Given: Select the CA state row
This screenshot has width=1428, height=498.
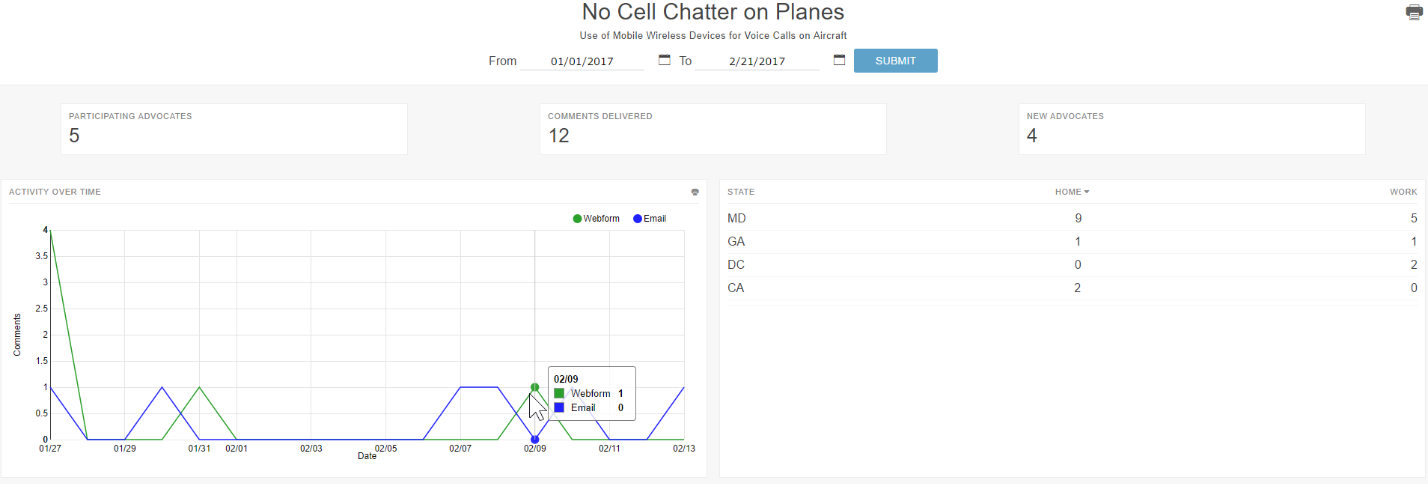Looking at the screenshot, I should pyautogui.click(x=1072, y=288).
